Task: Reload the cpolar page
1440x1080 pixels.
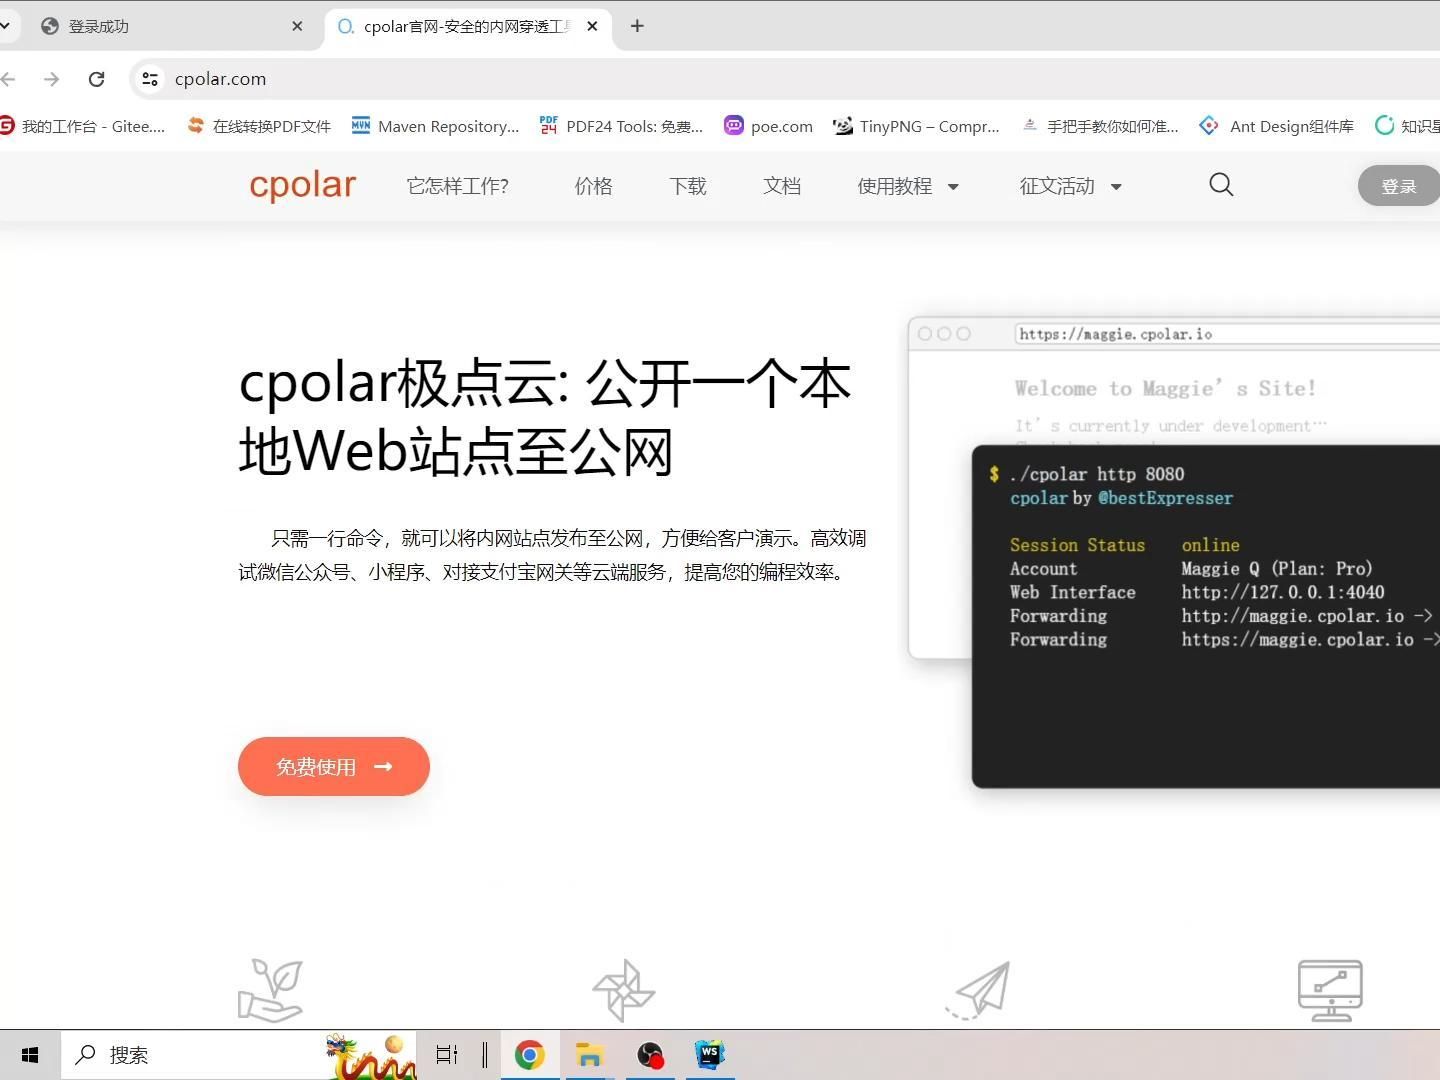Action: coord(97,79)
